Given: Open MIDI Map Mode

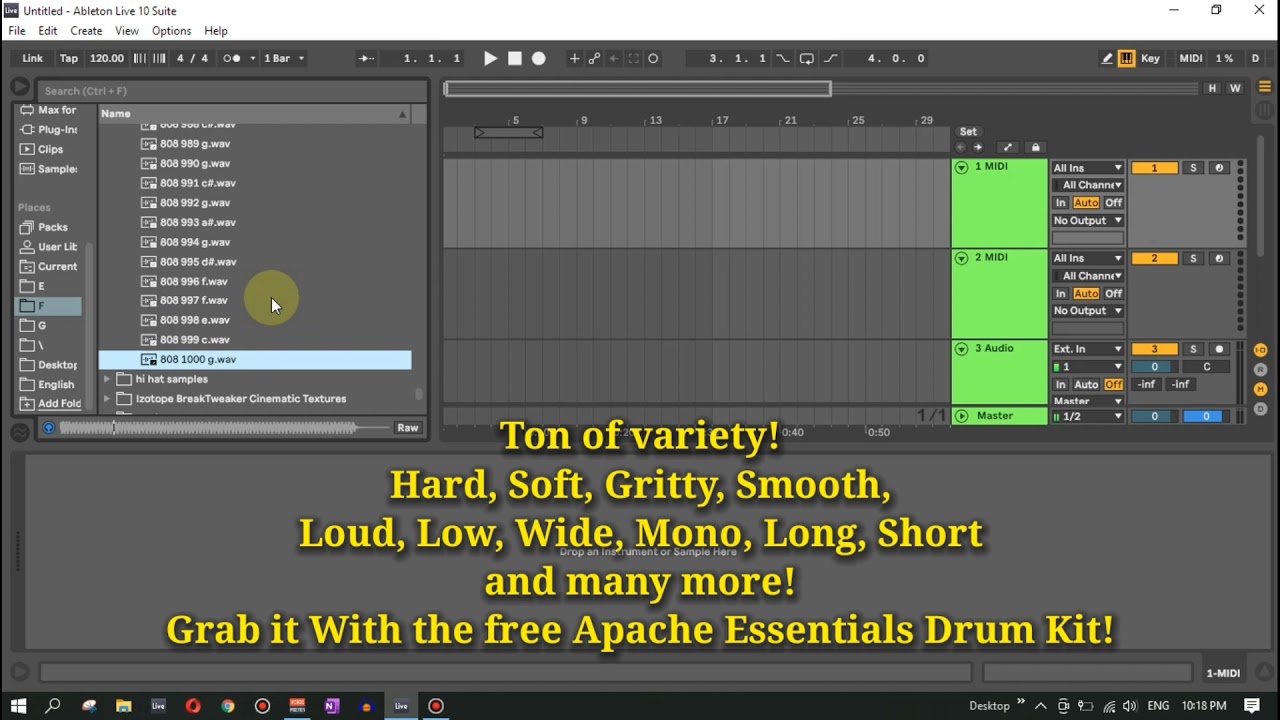Looking at the screenshot, I should click(1191, 58).
